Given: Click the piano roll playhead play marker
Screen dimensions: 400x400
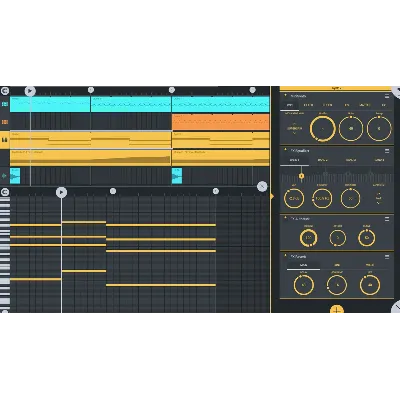Looking at the screenshot, I should coord(61,192).
